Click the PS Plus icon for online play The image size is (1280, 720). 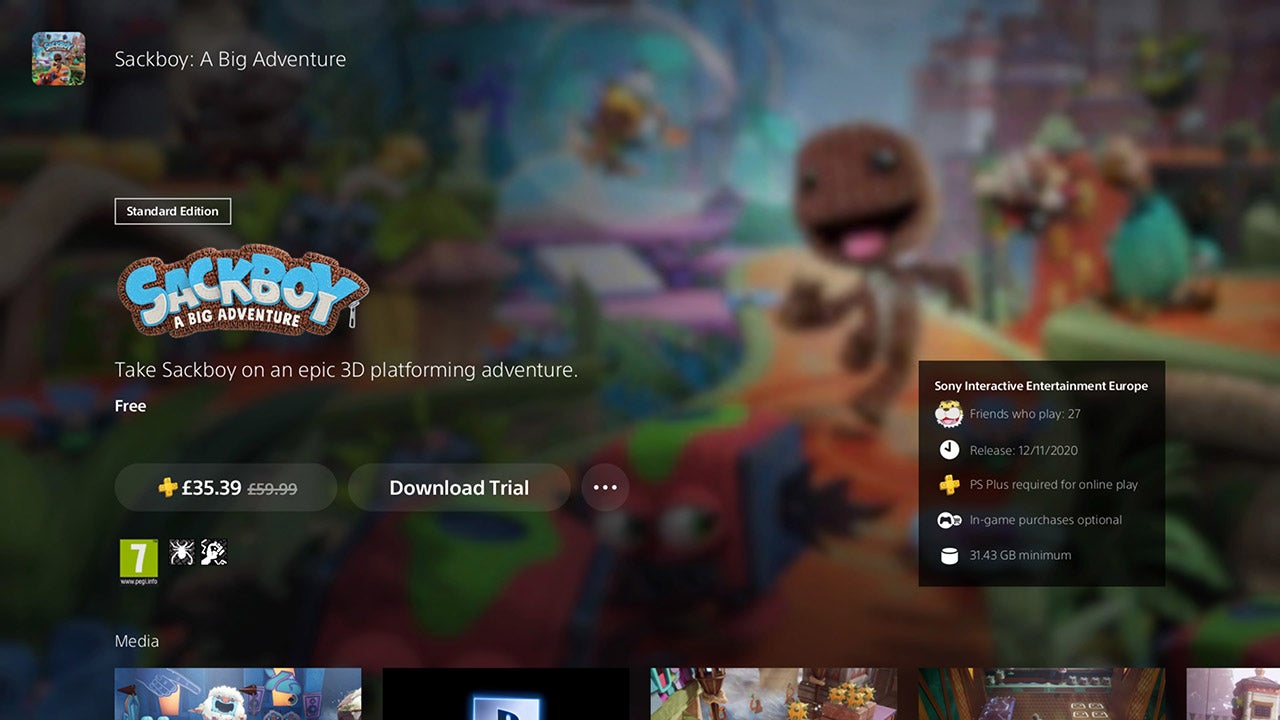(949, 485)
